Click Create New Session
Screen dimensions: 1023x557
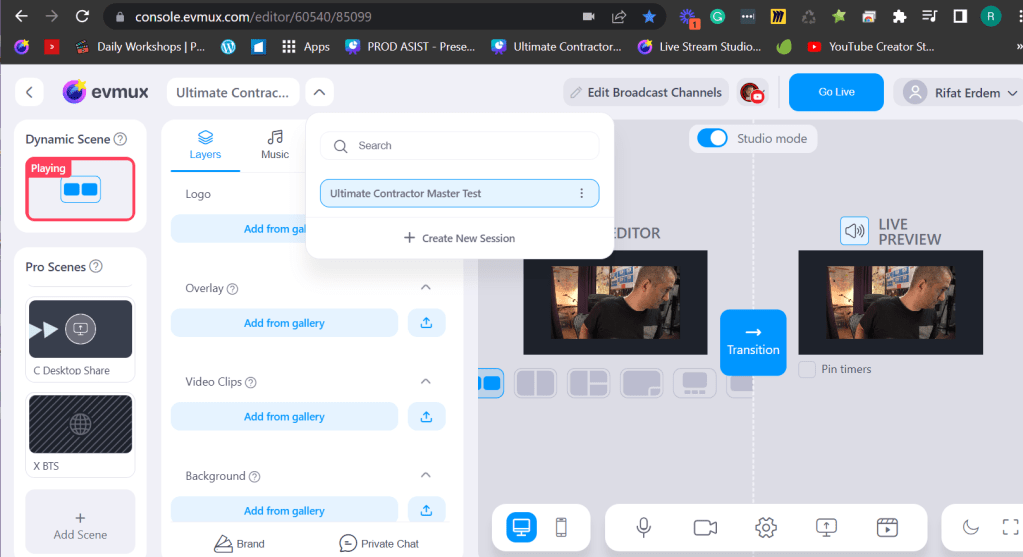point(459,238)
